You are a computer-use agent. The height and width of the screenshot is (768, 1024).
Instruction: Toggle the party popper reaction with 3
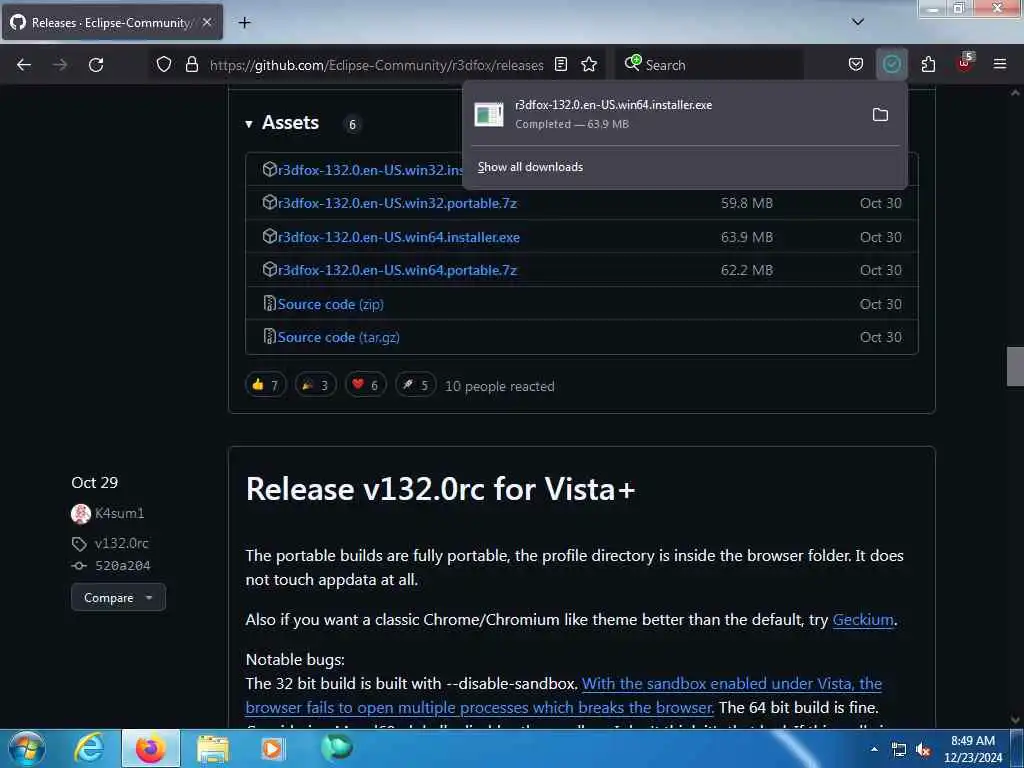(x=315, y=385)
